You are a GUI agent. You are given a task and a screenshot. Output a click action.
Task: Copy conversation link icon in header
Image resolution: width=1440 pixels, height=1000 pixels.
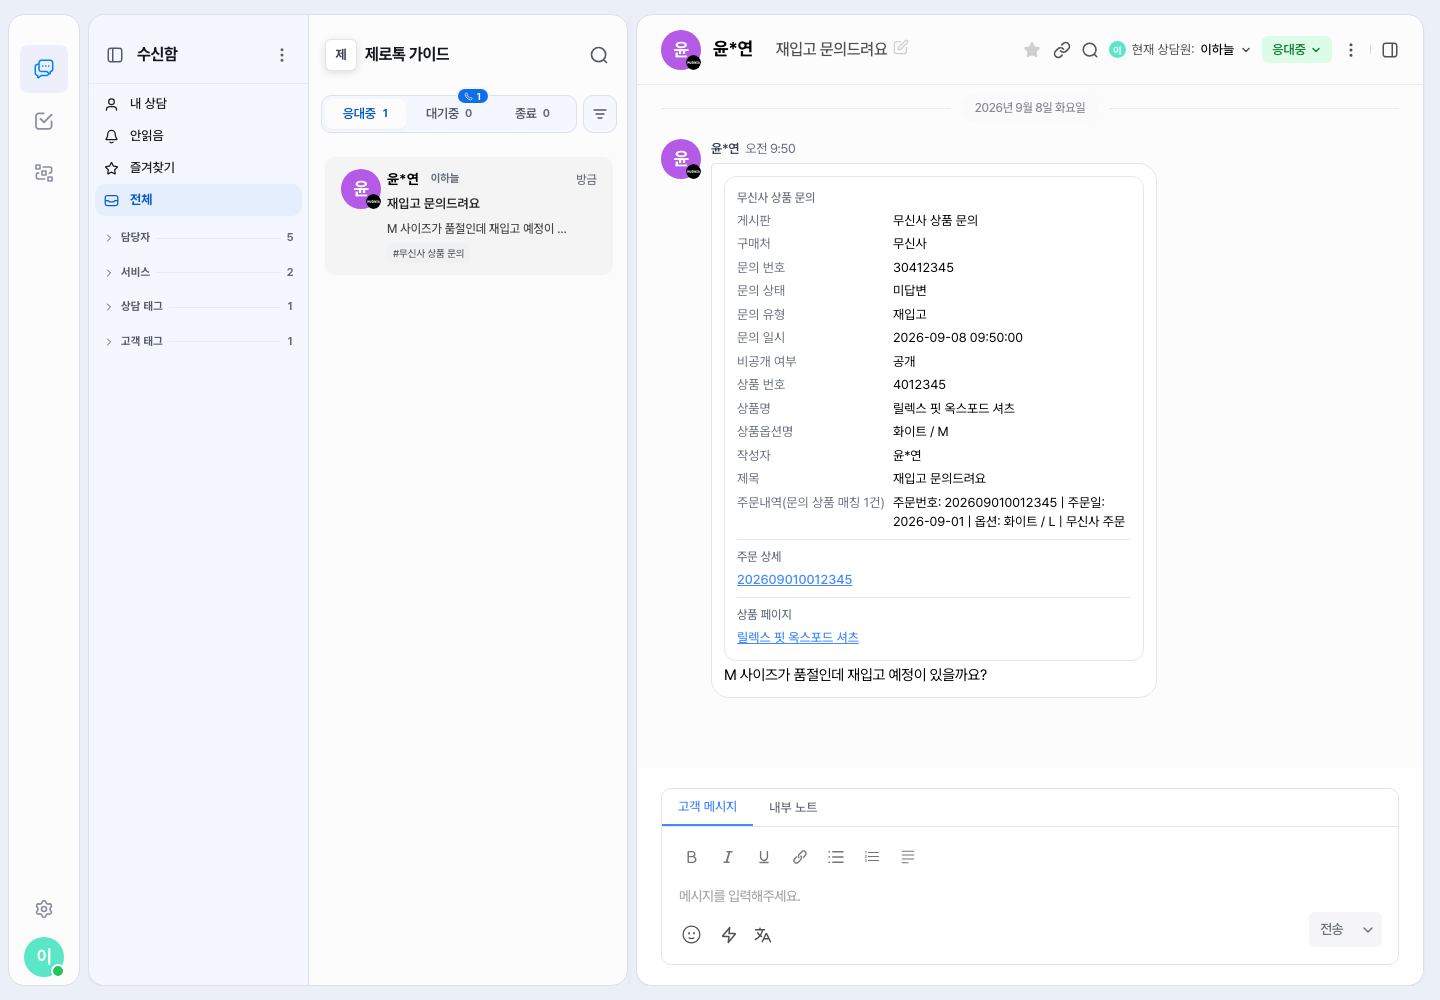(x=1062, y=50)
